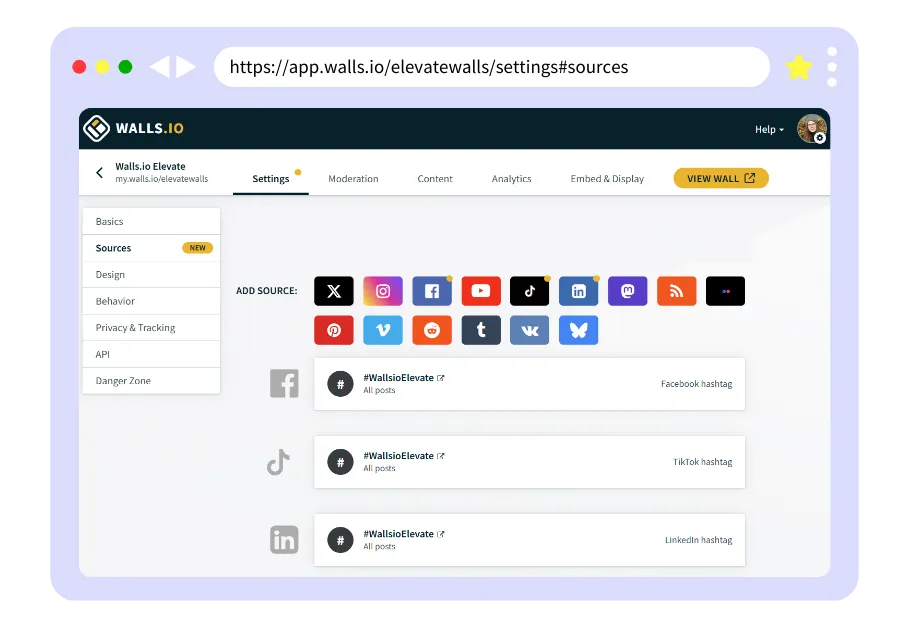Switch to the Moderation tab
909x628 pixels.
click(x=353, y=179)
